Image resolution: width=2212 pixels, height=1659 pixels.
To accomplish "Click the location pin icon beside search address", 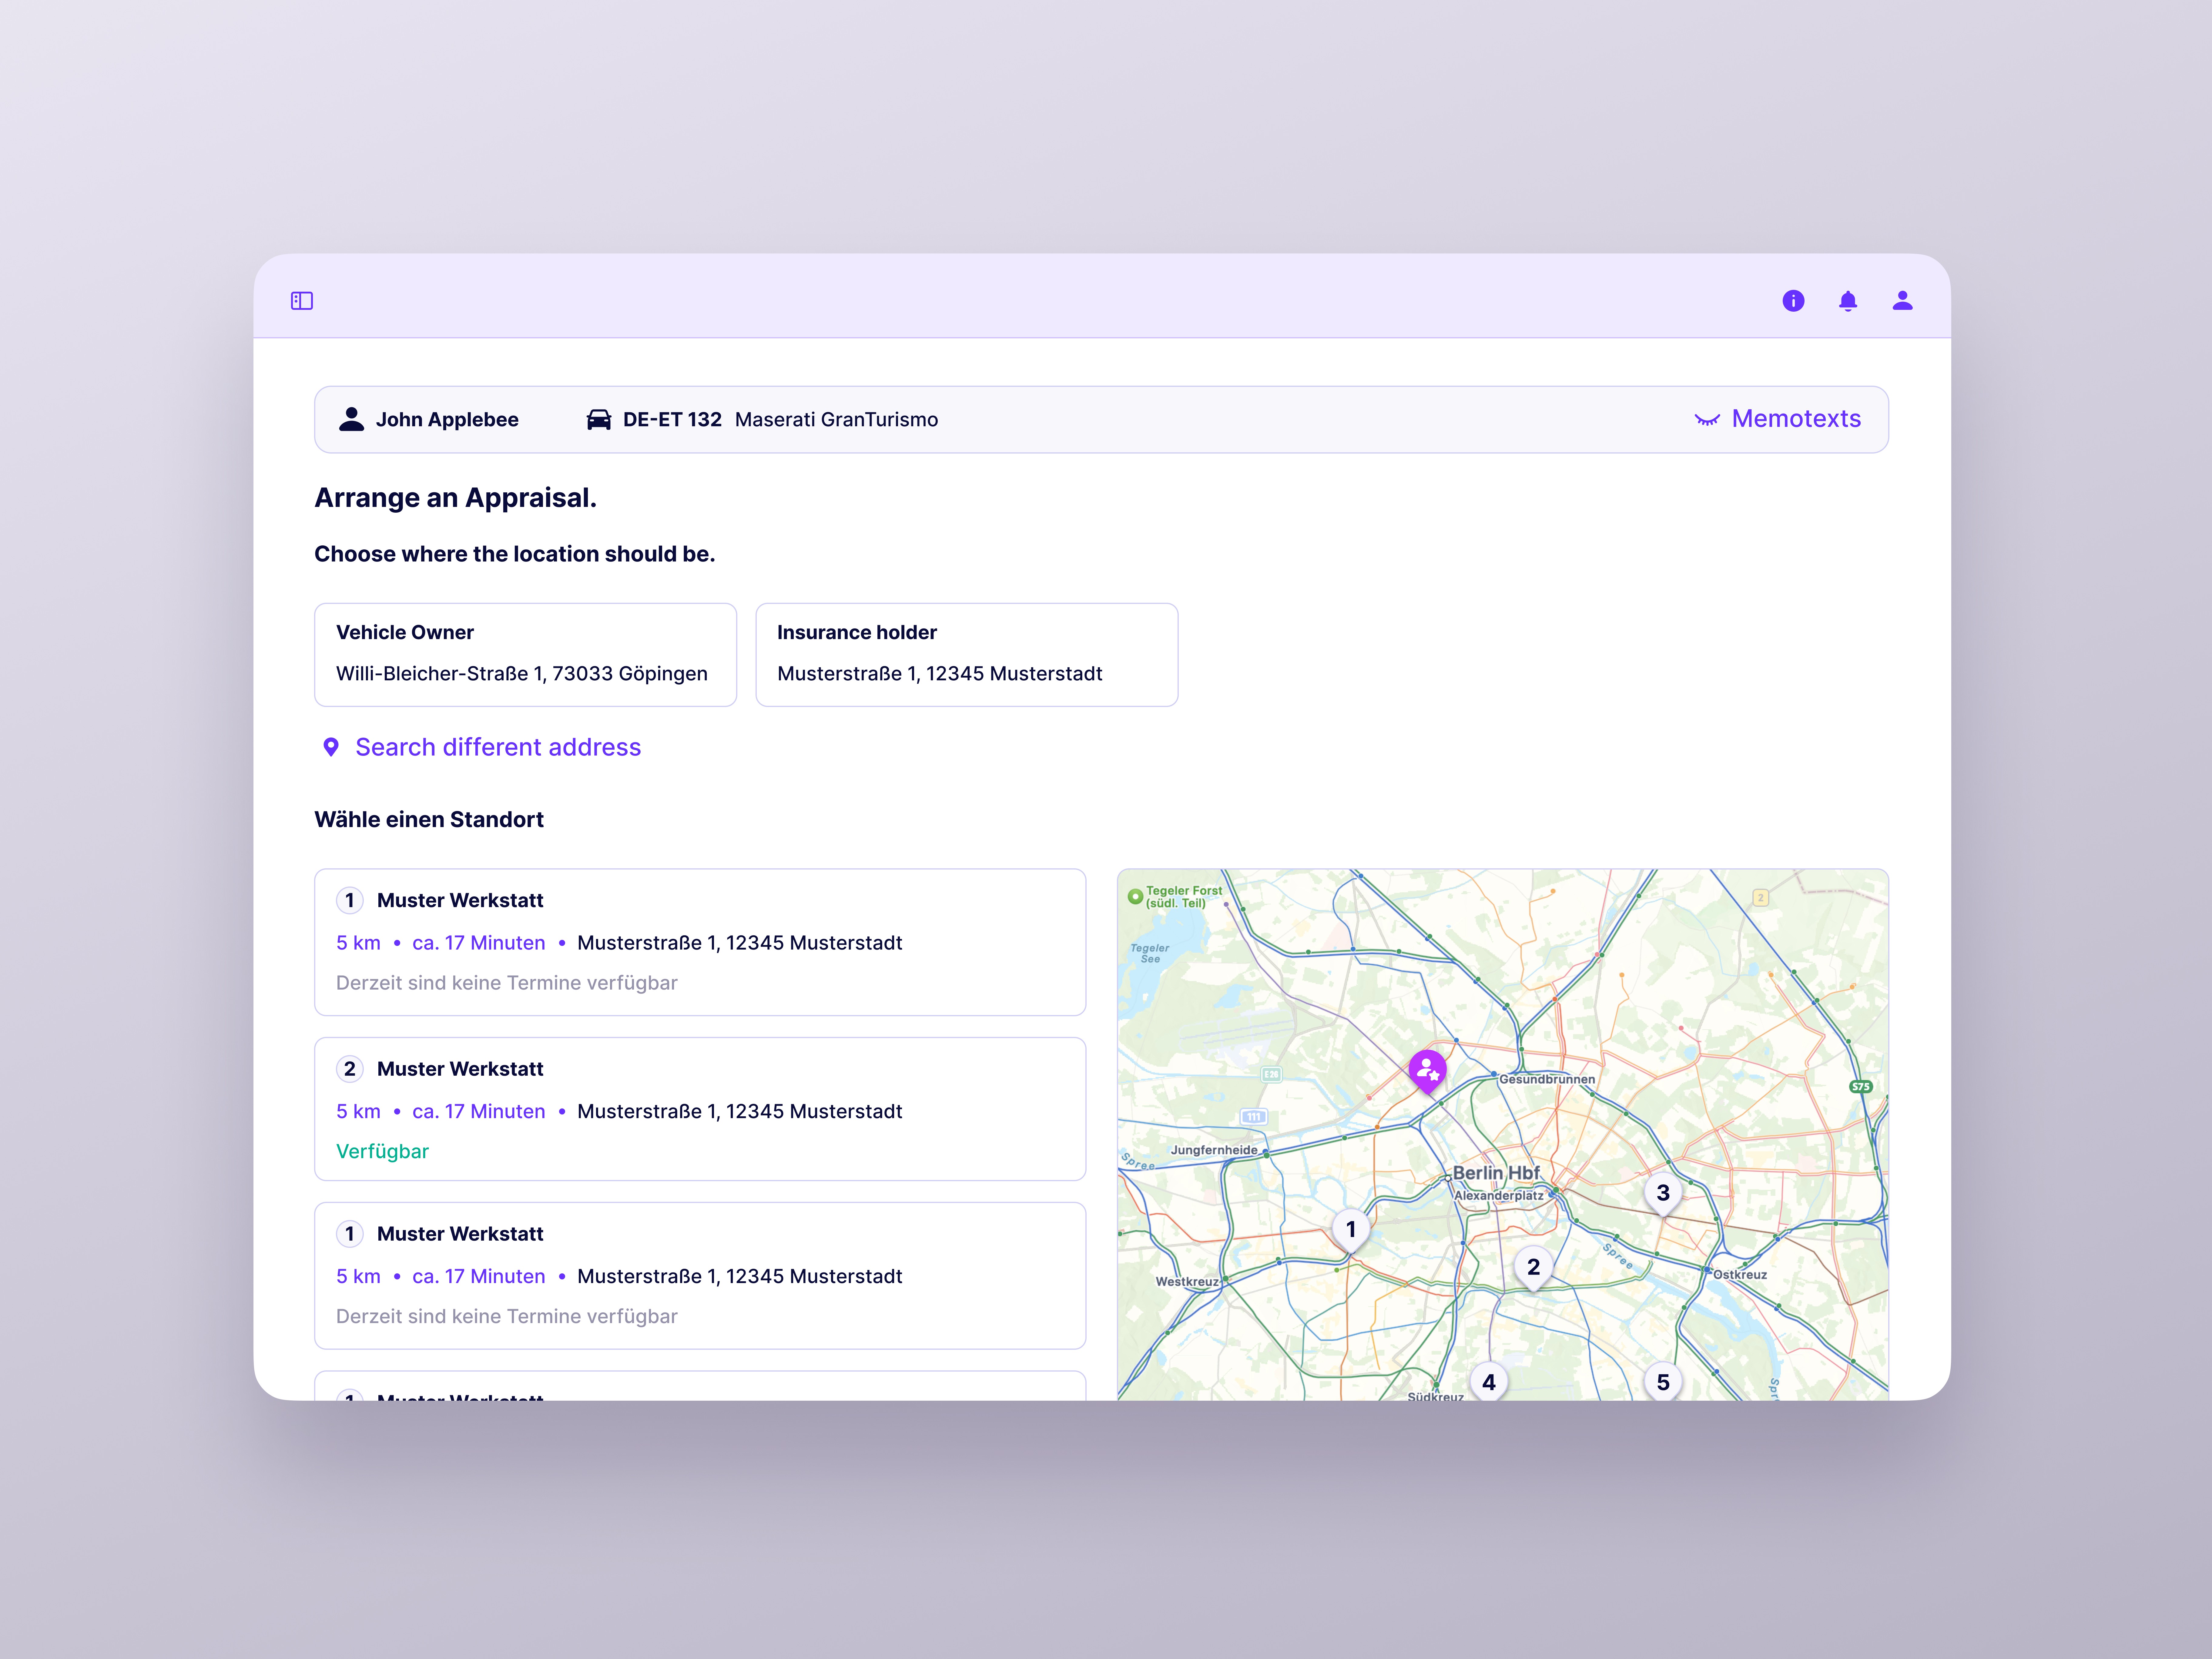I will (x=331, y=747).
